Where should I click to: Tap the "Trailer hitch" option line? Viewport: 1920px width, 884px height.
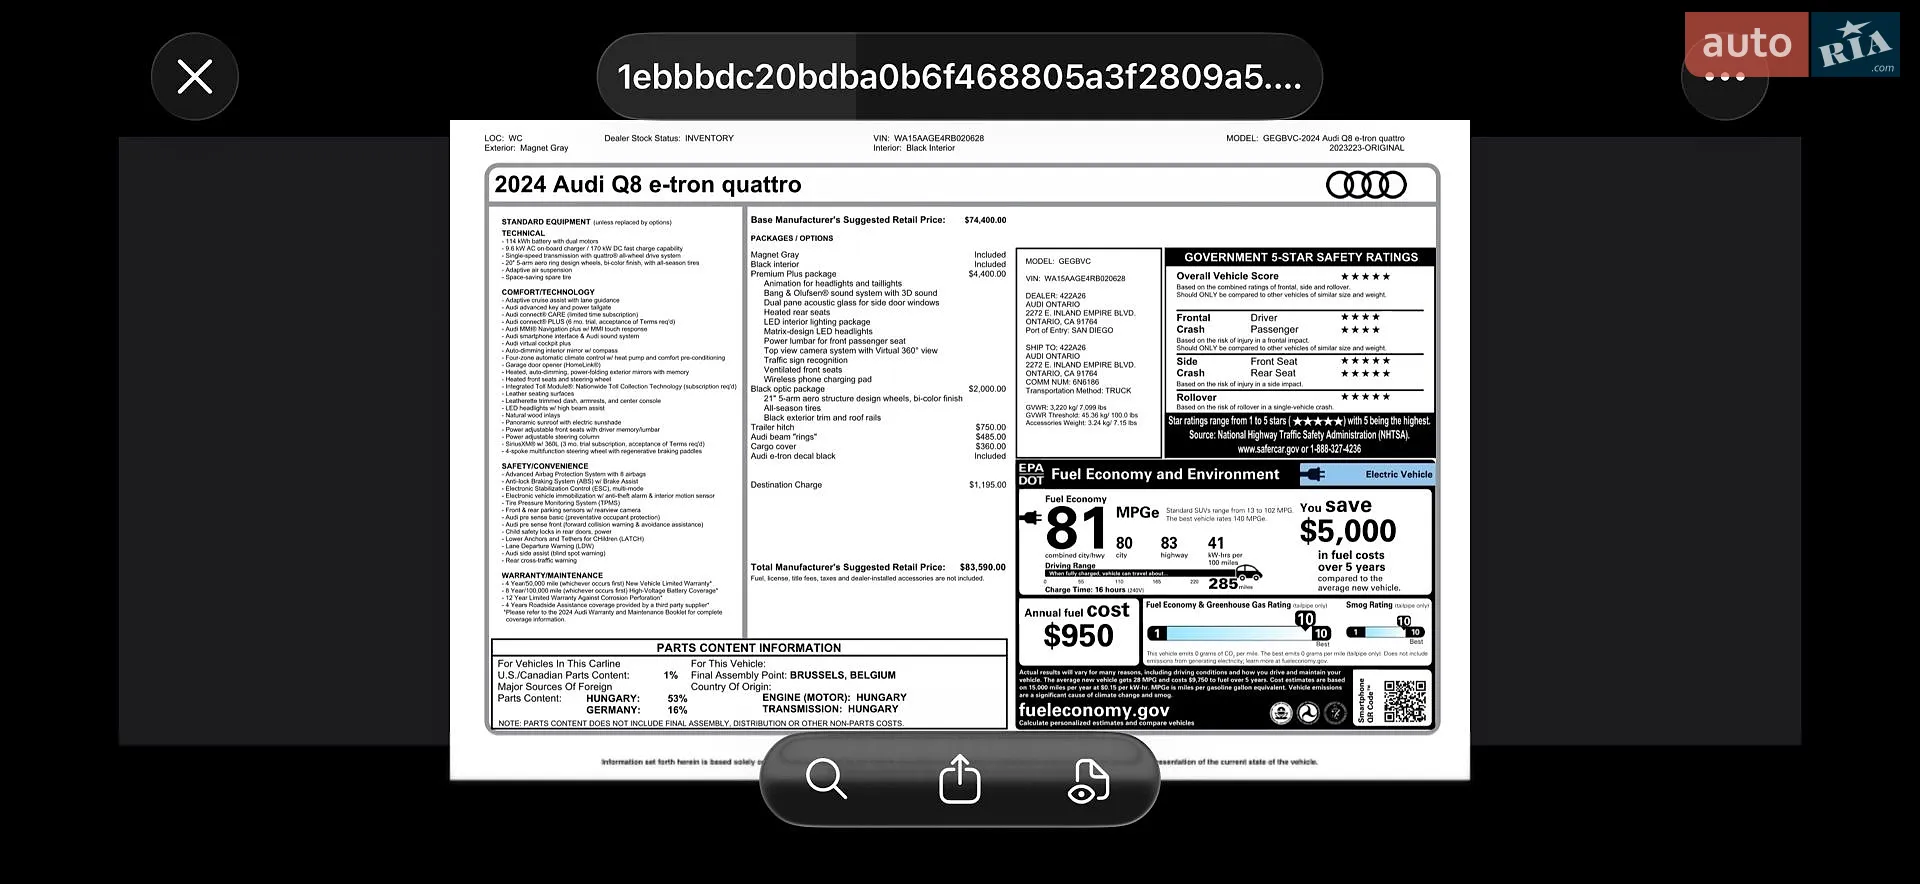[773, 427]
